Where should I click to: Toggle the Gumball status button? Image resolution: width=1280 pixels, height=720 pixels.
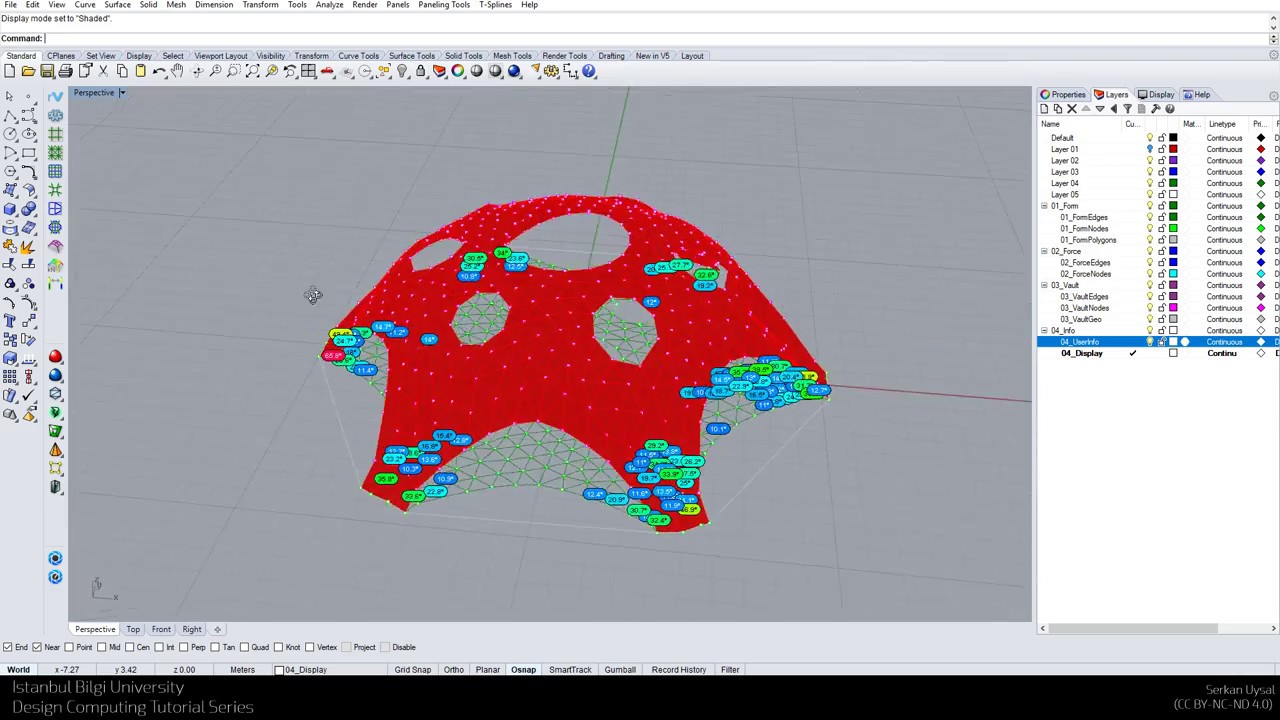(x=620, y=670)
